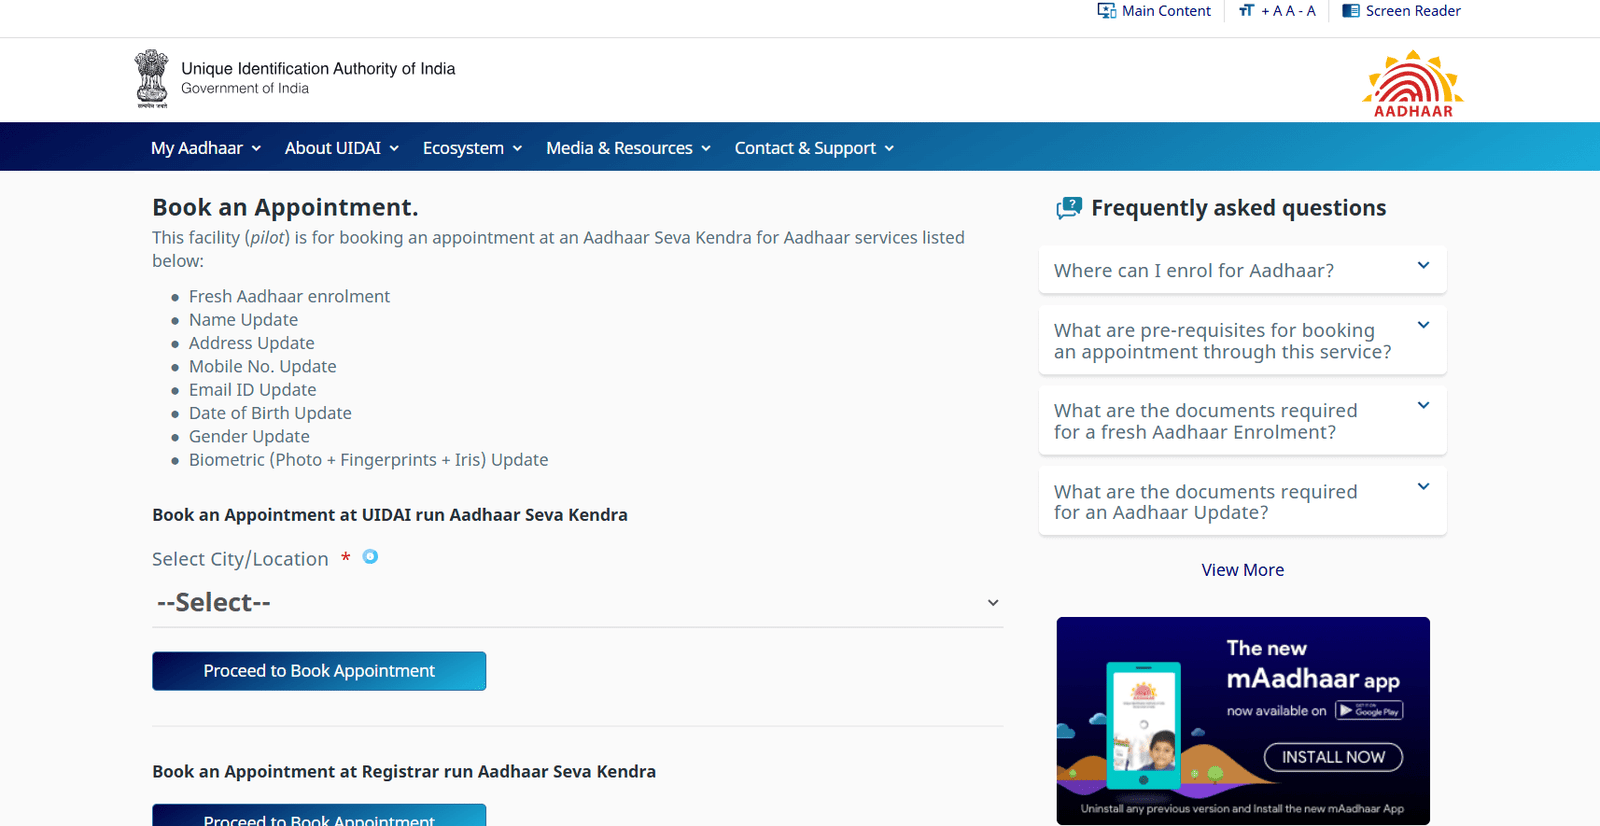Click the Government of India emblem icon
This screenshot has height=826, width=1600.
[152, 78]
